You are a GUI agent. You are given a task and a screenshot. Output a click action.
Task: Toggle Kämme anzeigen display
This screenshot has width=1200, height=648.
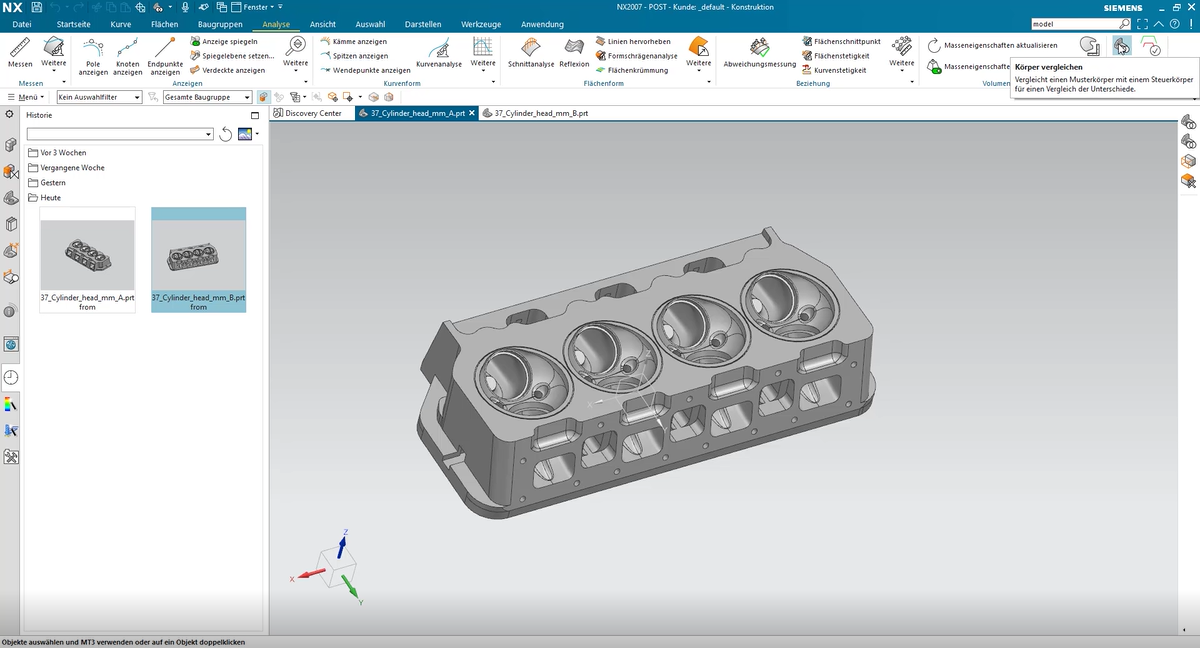[x=353, y=42]
